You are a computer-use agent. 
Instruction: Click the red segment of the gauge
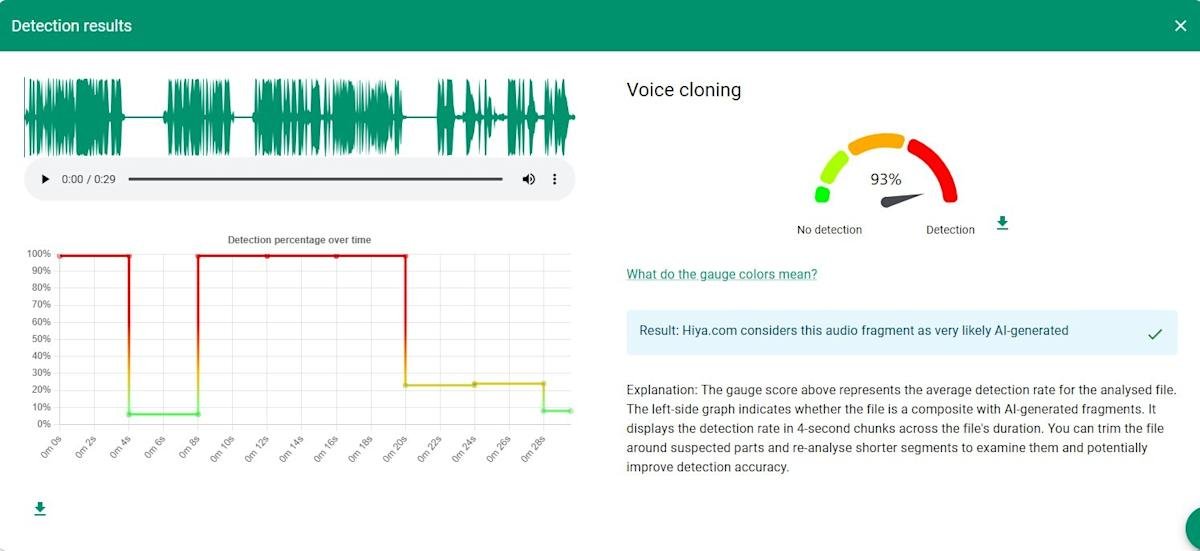pos(934,168)
